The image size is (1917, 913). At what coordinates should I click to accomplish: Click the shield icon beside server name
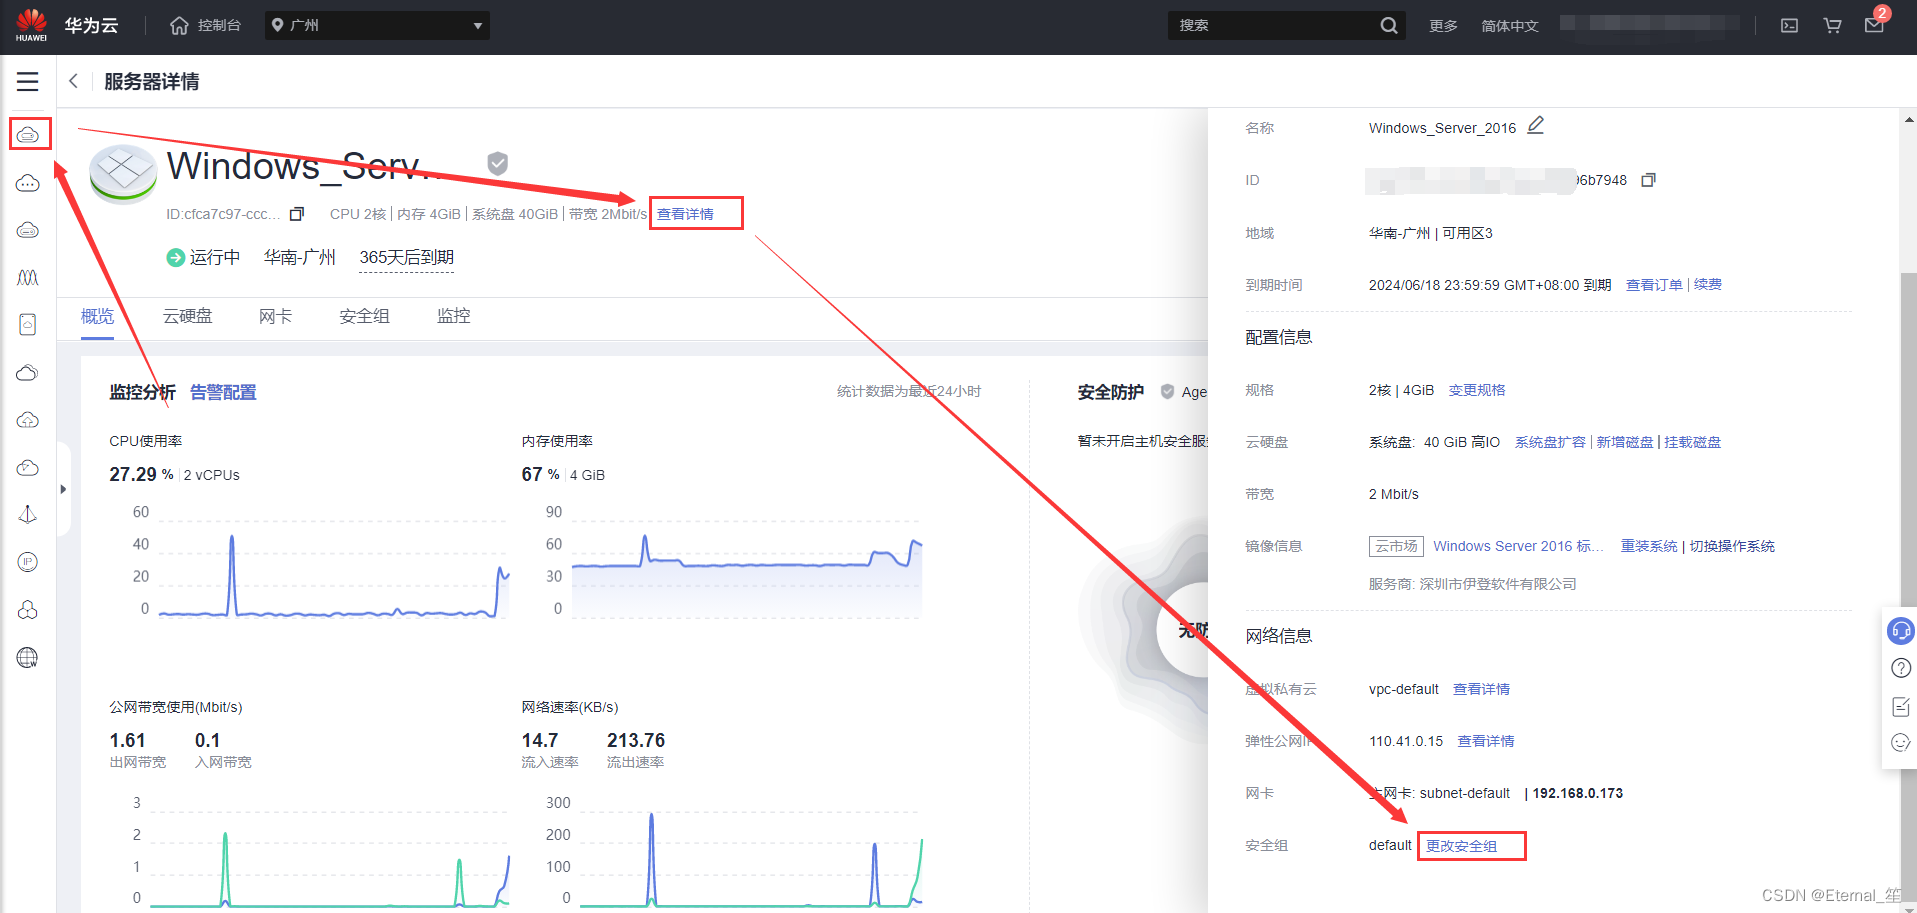click(497, 163)
